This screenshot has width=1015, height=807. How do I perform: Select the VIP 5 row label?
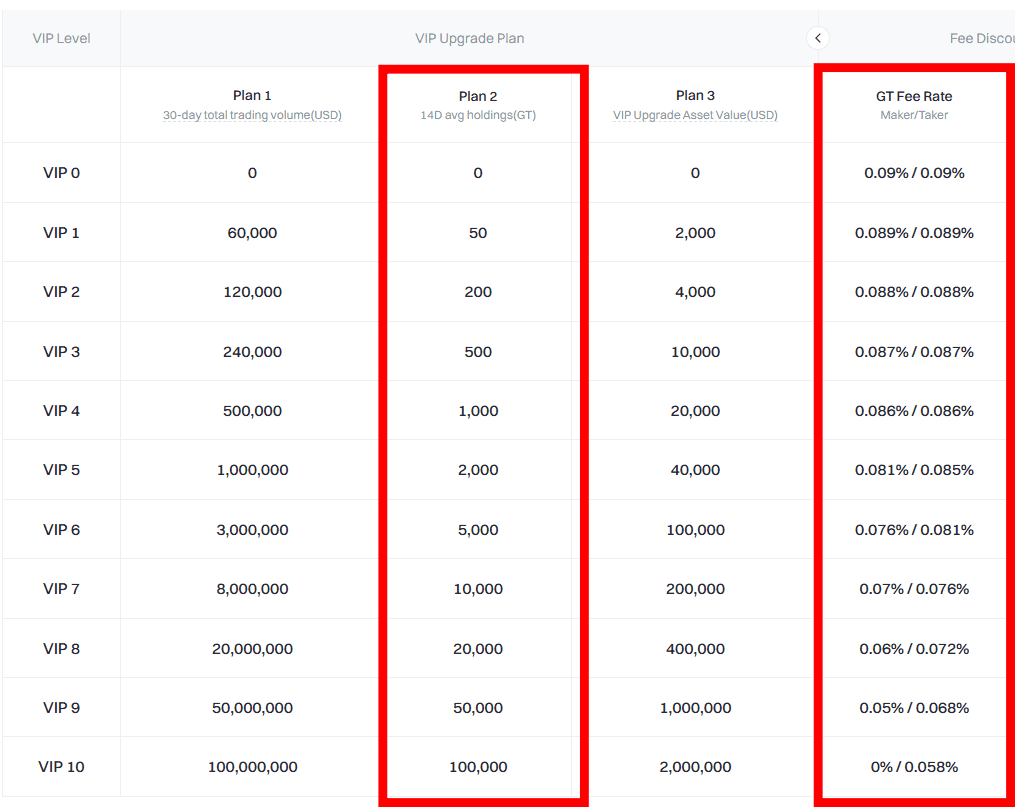coord(61,470)
